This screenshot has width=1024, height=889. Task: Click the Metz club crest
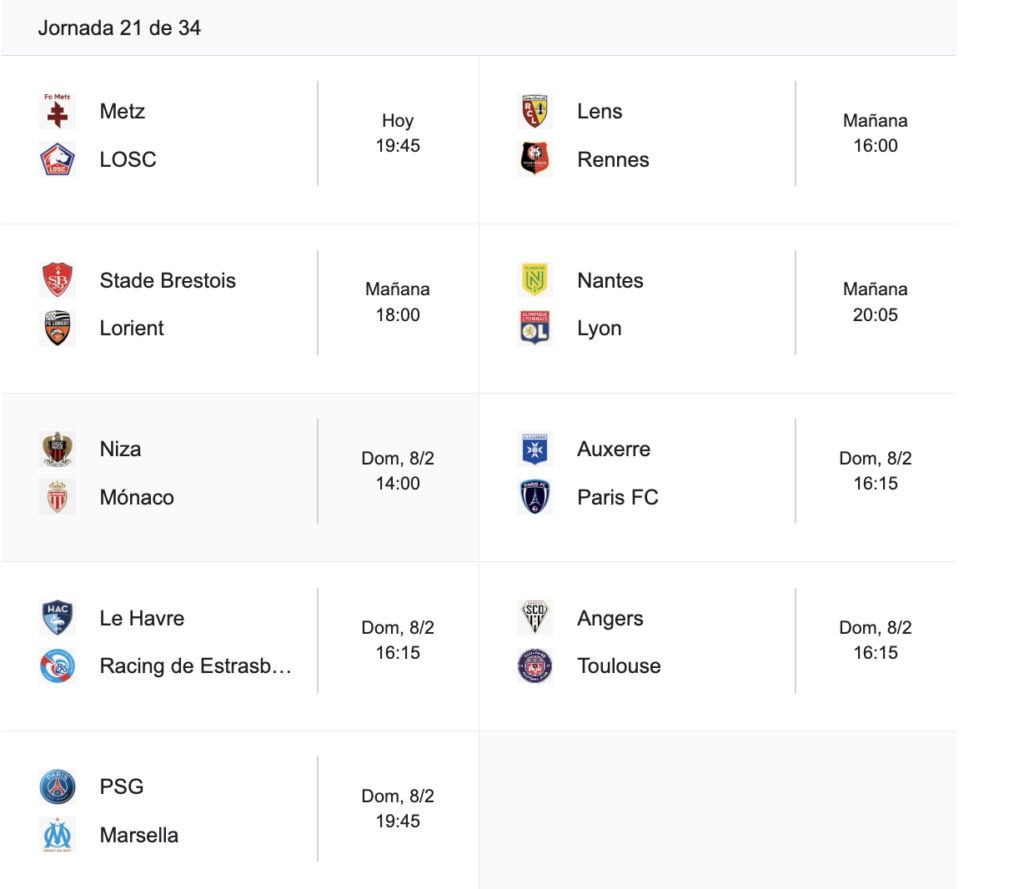[57, 111]
